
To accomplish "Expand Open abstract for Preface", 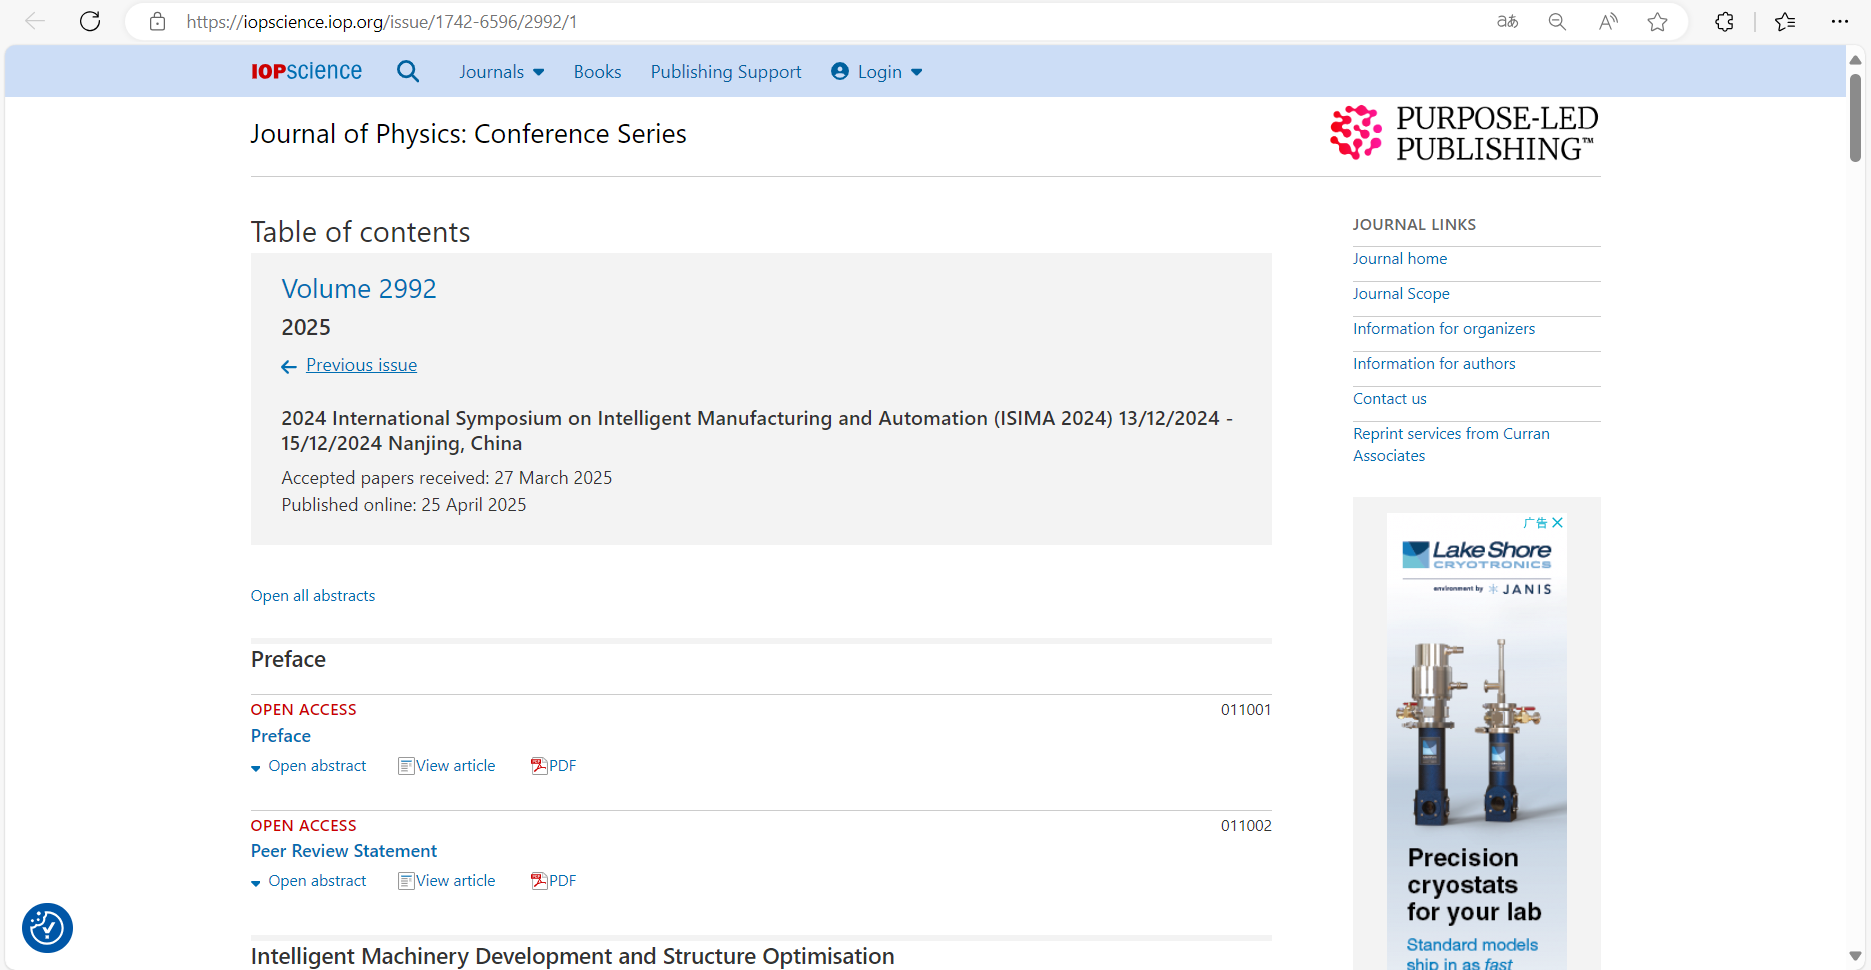I will coord(309,766).
